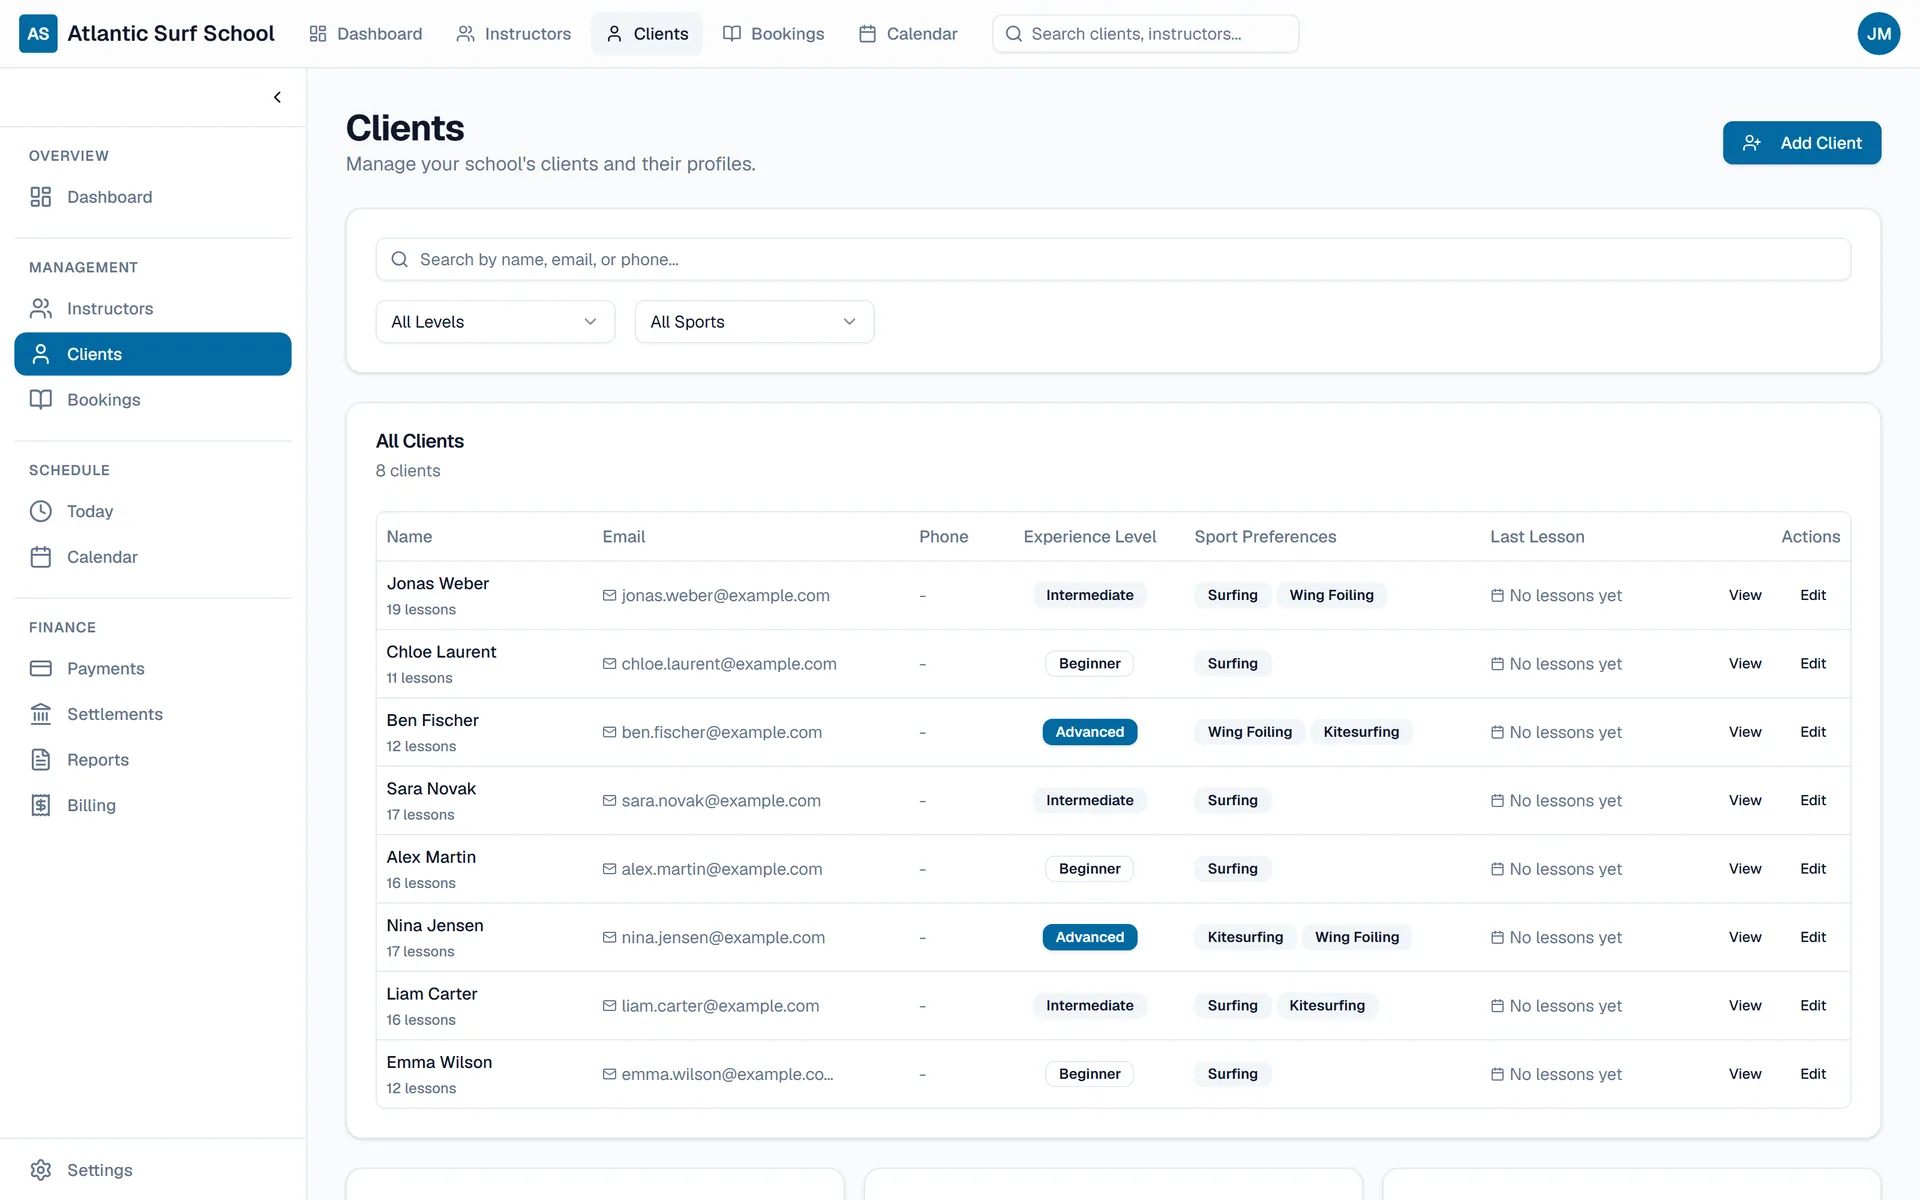Image resolution: width=1920 pixels, height=1200 pixels.
Task: Open Payments in the sidebar
Action: point(153,668)
